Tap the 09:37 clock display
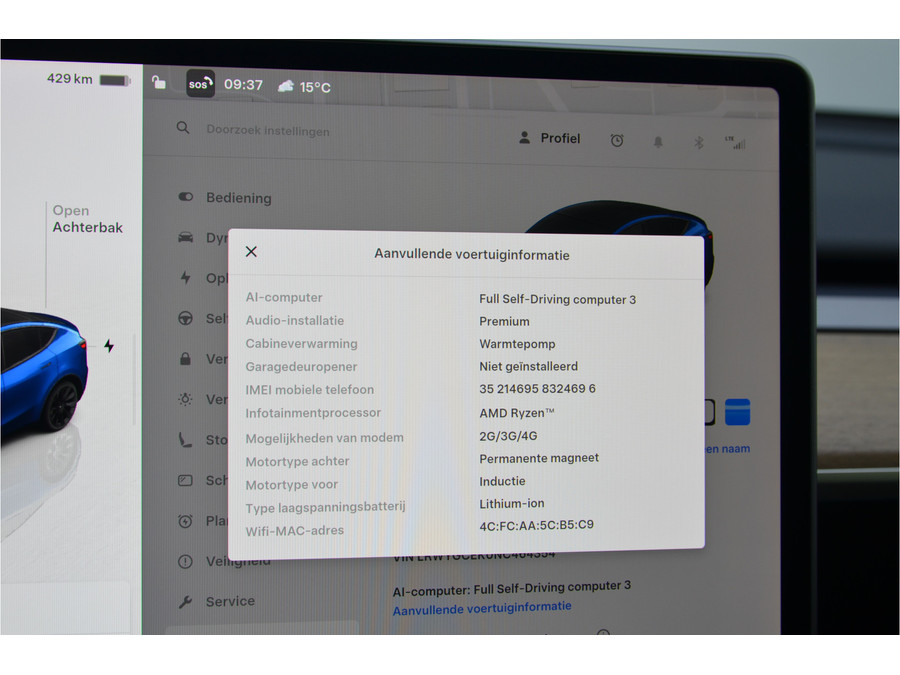The image size is (900, 675). 243,85
